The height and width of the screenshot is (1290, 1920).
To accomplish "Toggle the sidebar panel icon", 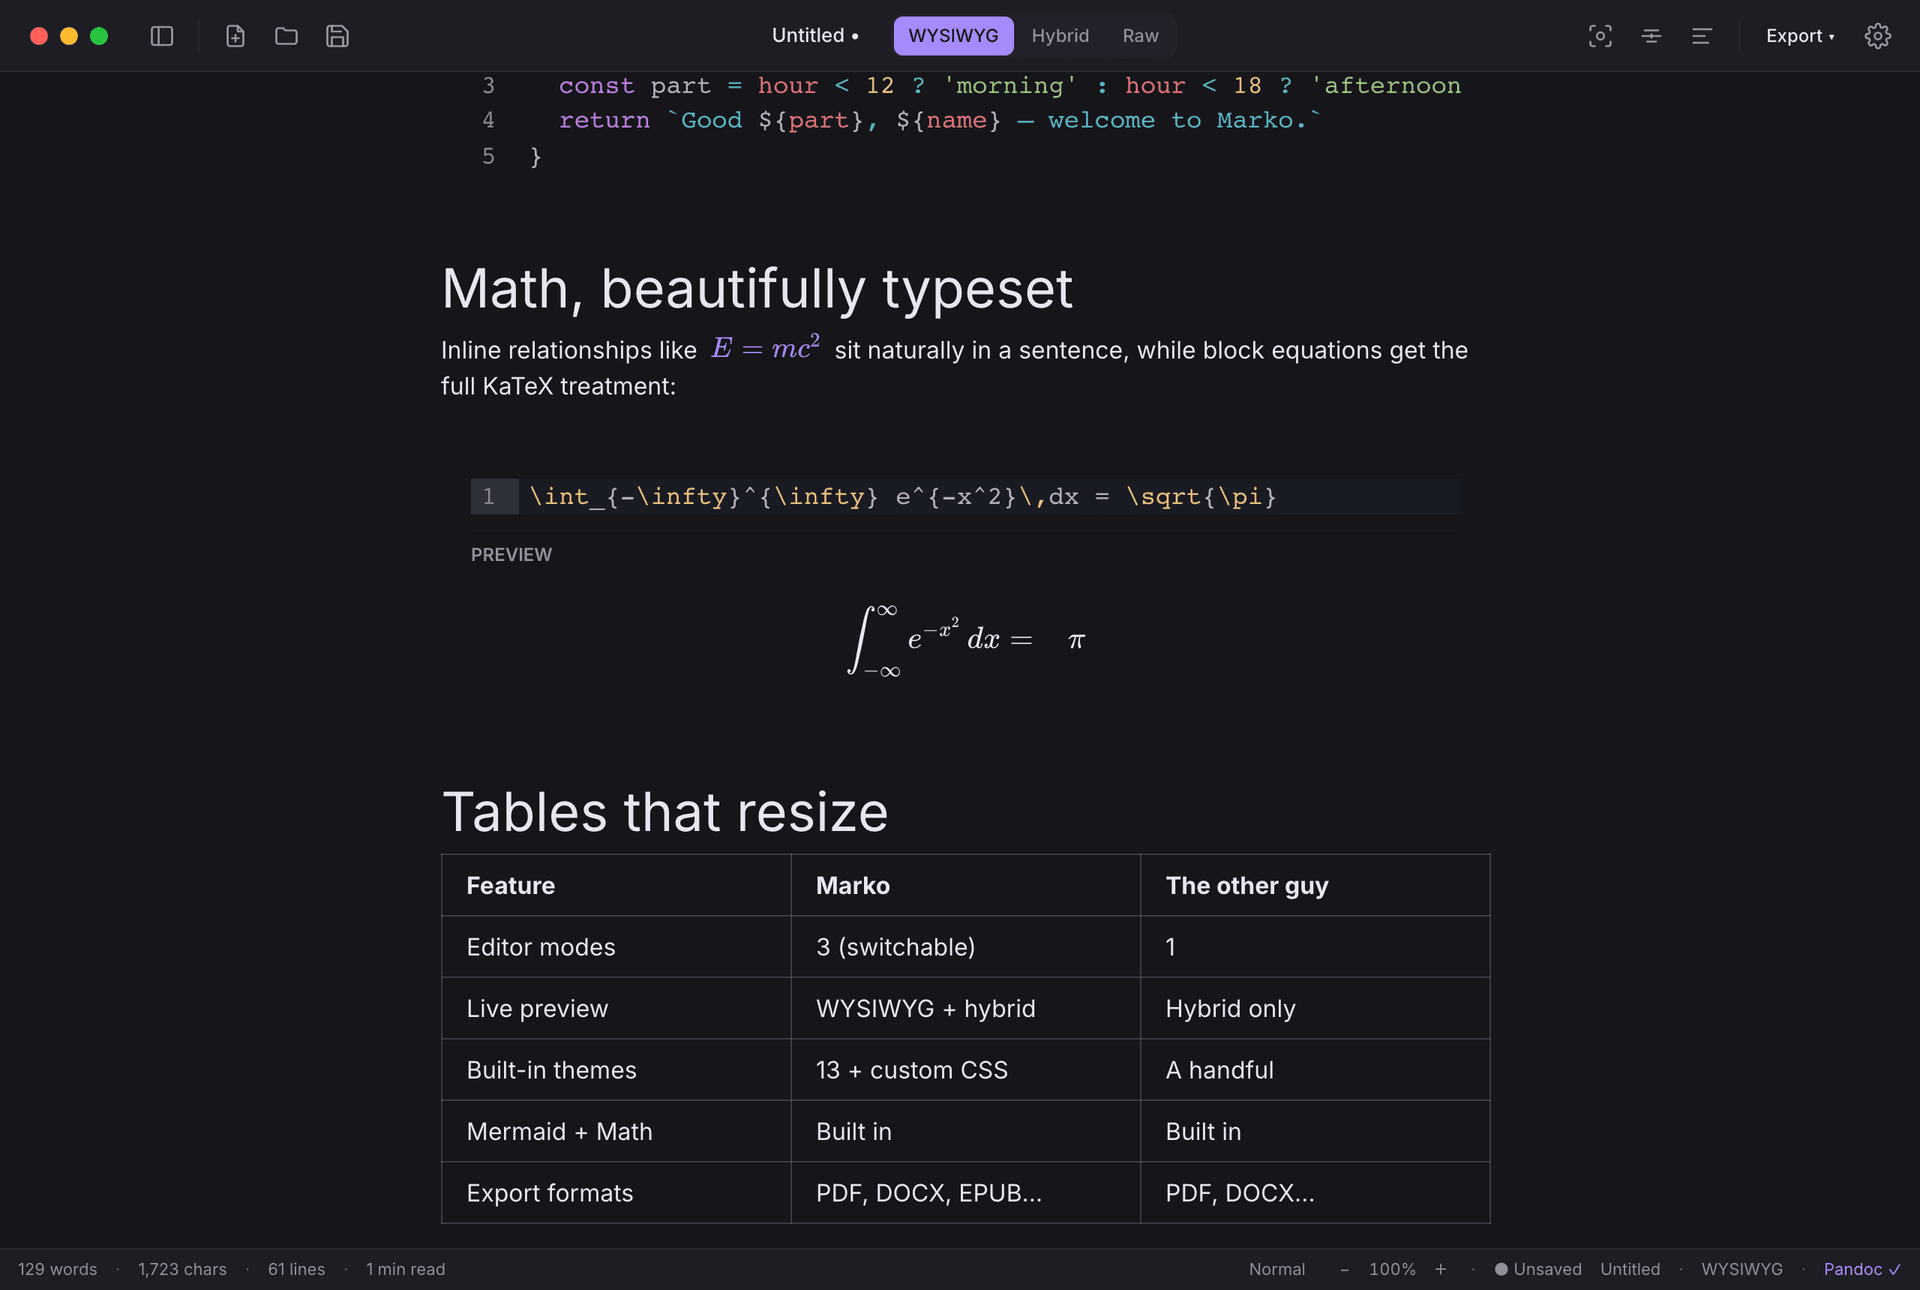I will click(162, 36).
